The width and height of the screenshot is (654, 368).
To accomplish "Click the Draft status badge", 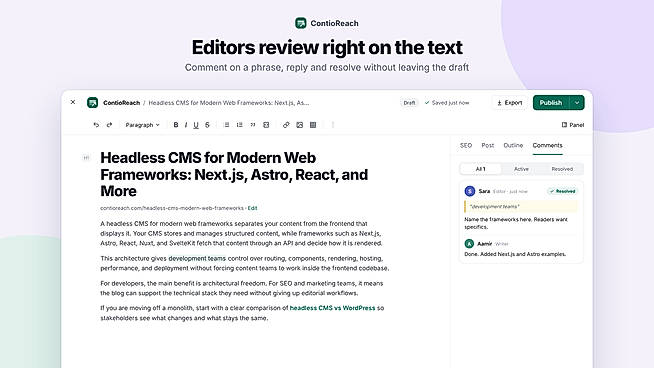I will coord(409,103).
